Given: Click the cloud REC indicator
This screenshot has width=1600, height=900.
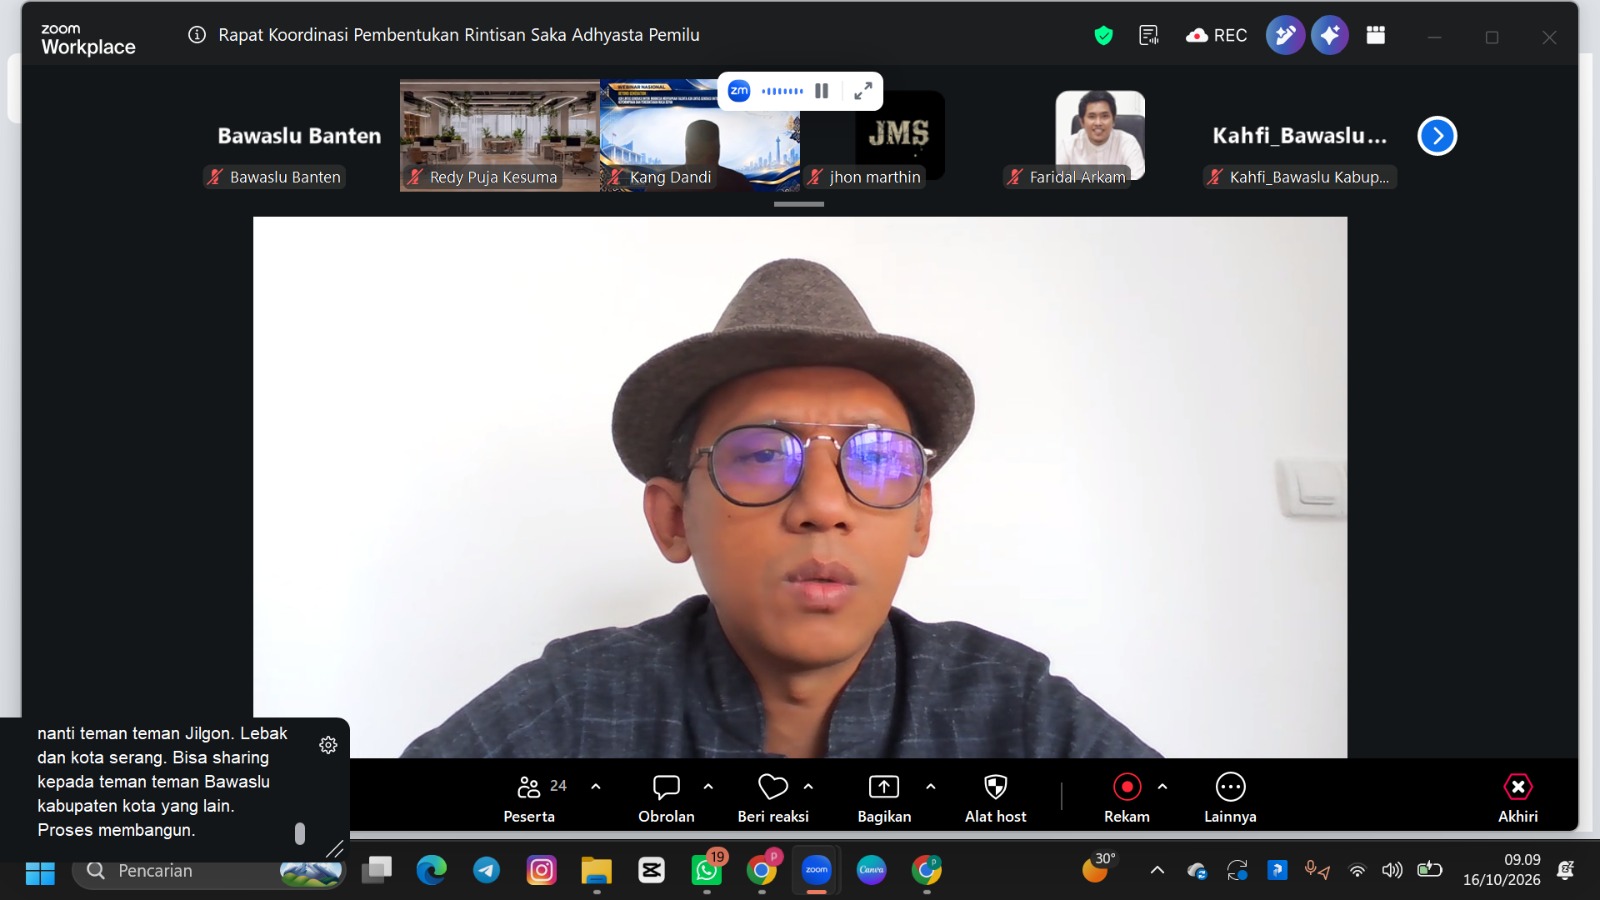Looking at the screenshot, I should click(1216, 36).
